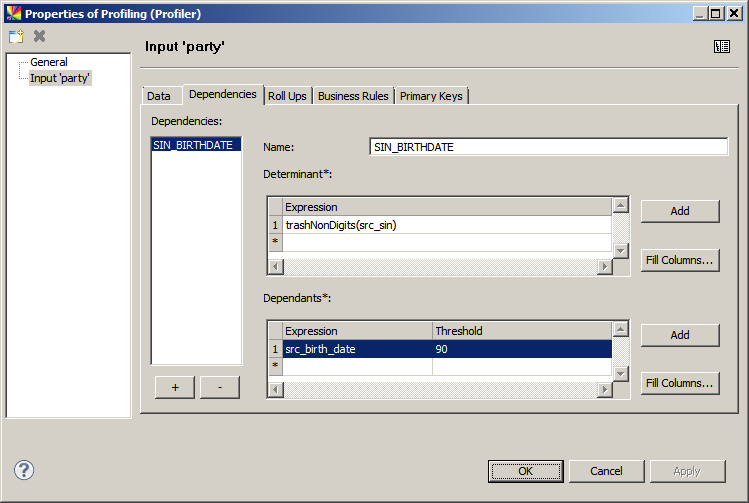The height and width of the screenshot is (503, 749).
Task: Select Input 'party' tree node
Action: coord(60,78)
